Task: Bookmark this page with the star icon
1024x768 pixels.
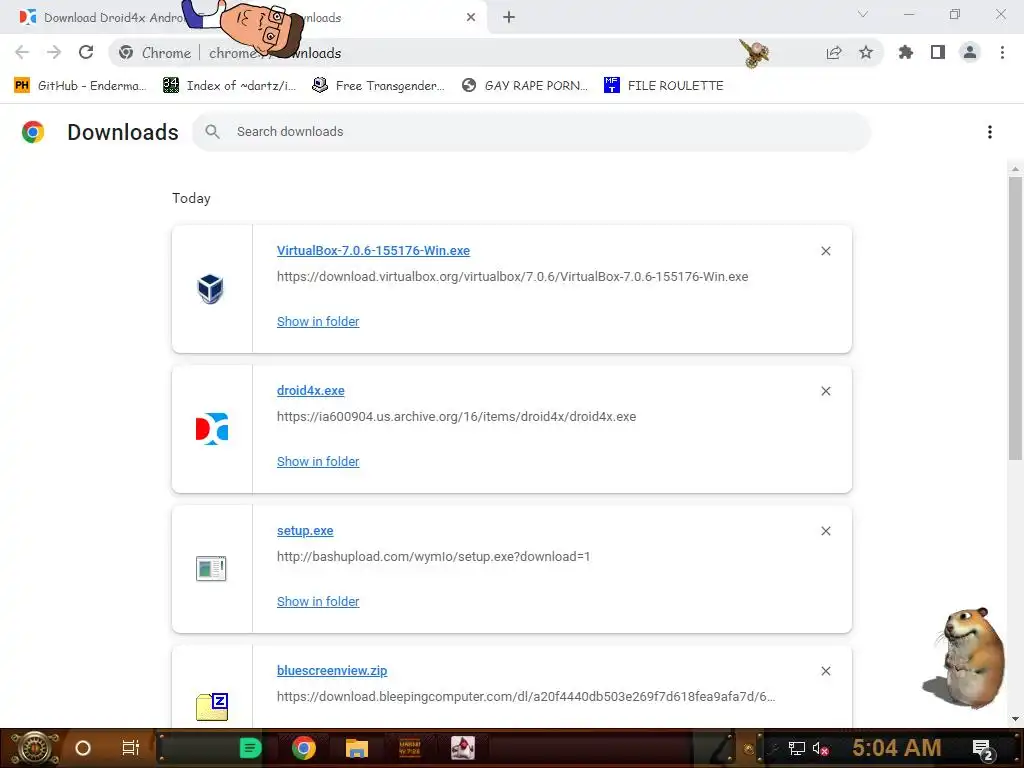Action: (x=866, y=52)
